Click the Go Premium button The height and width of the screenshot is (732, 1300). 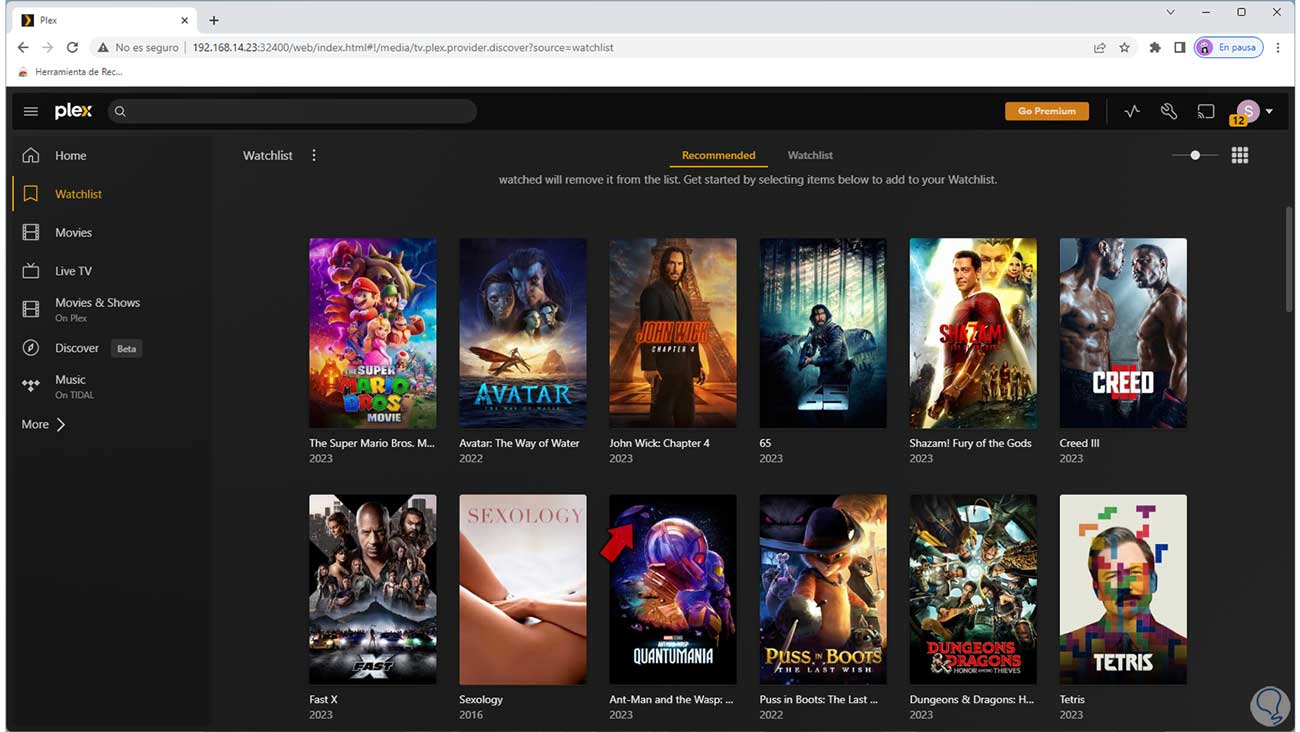pyautogui.click(x=1047, y=111)
